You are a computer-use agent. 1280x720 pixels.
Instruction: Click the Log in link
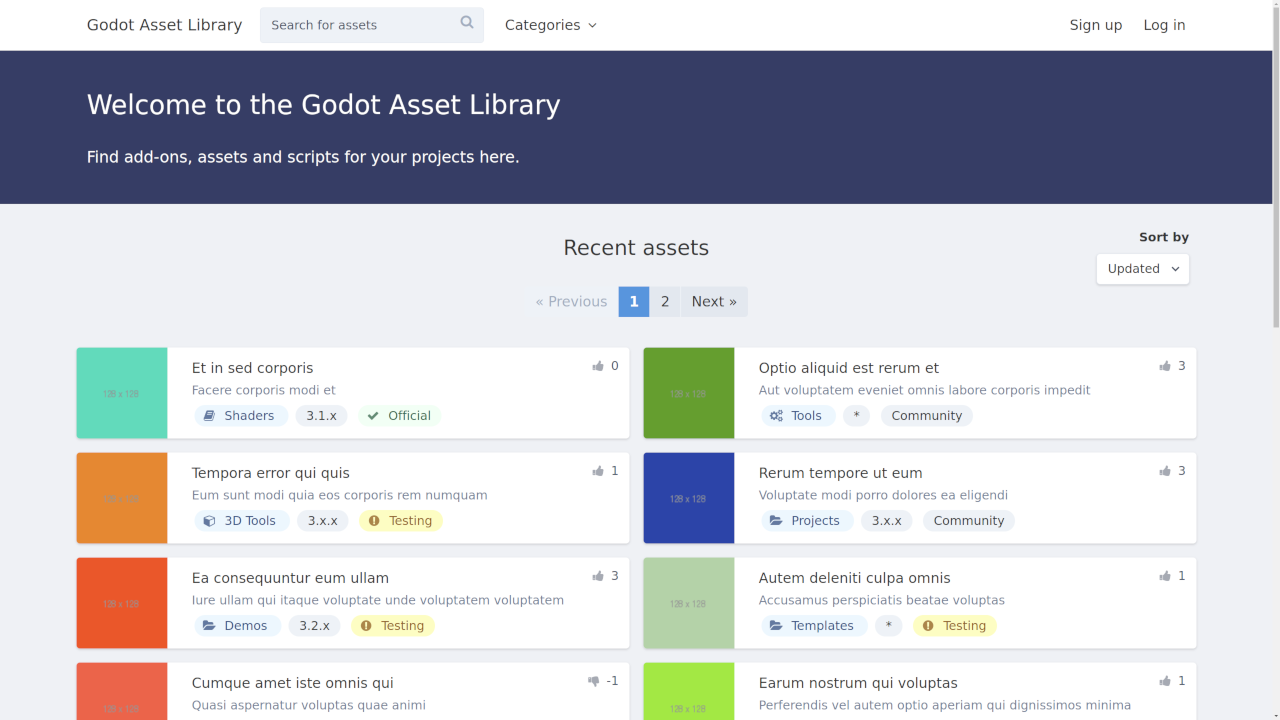tap(1164, 25)
